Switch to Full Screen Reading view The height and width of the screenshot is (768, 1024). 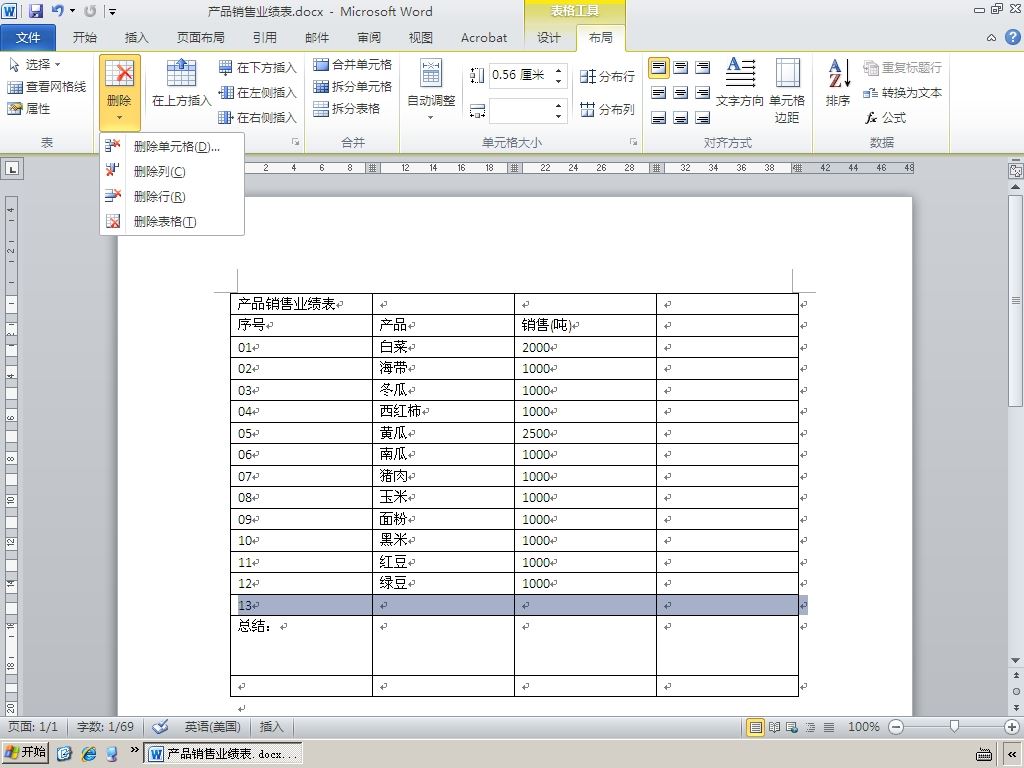click(x=775, y=727)
